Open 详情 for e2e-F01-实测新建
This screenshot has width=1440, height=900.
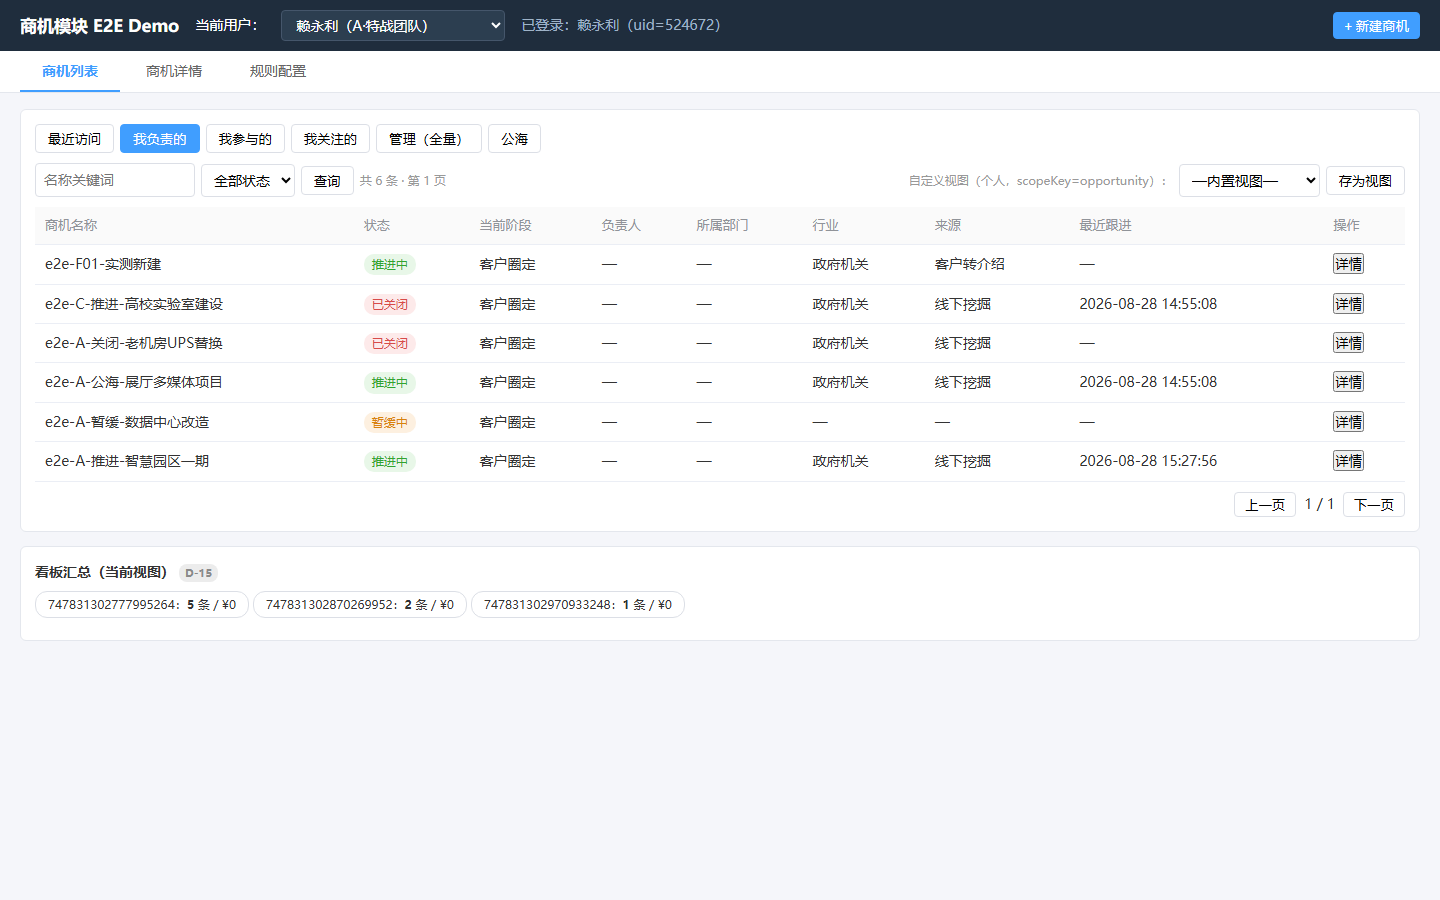click(x=1348, y=264)
